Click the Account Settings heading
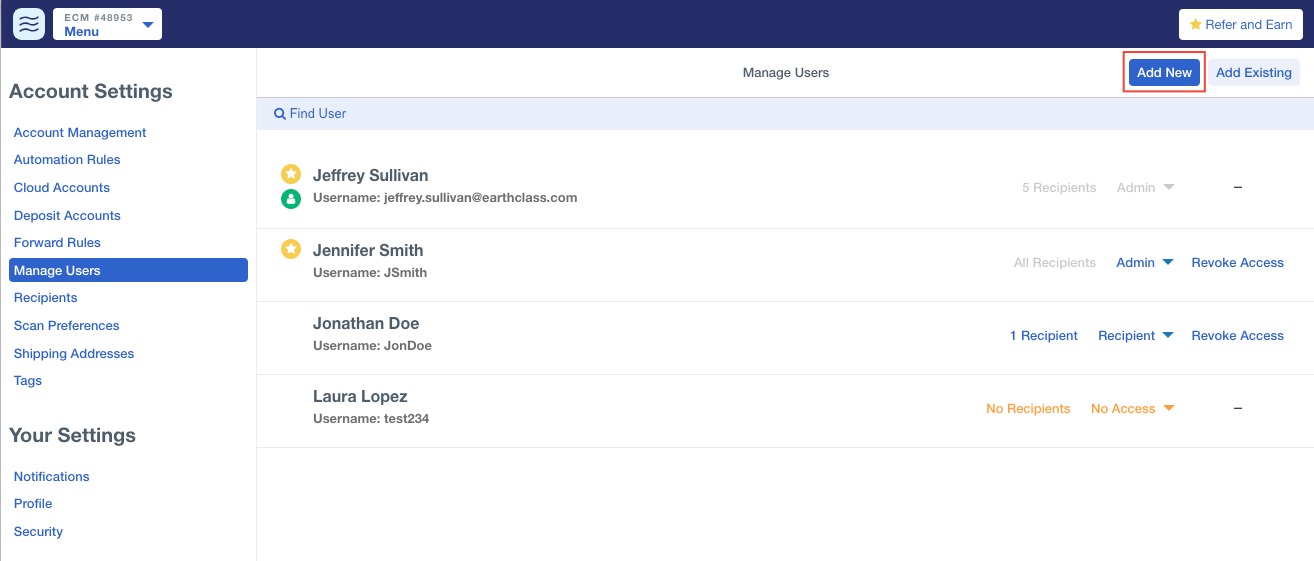The image size is (1314, 561). (91, 91)
